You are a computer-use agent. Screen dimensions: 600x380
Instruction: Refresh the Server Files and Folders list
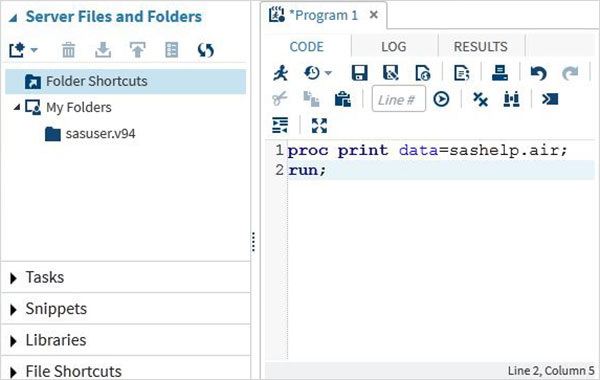click(205, 50)
